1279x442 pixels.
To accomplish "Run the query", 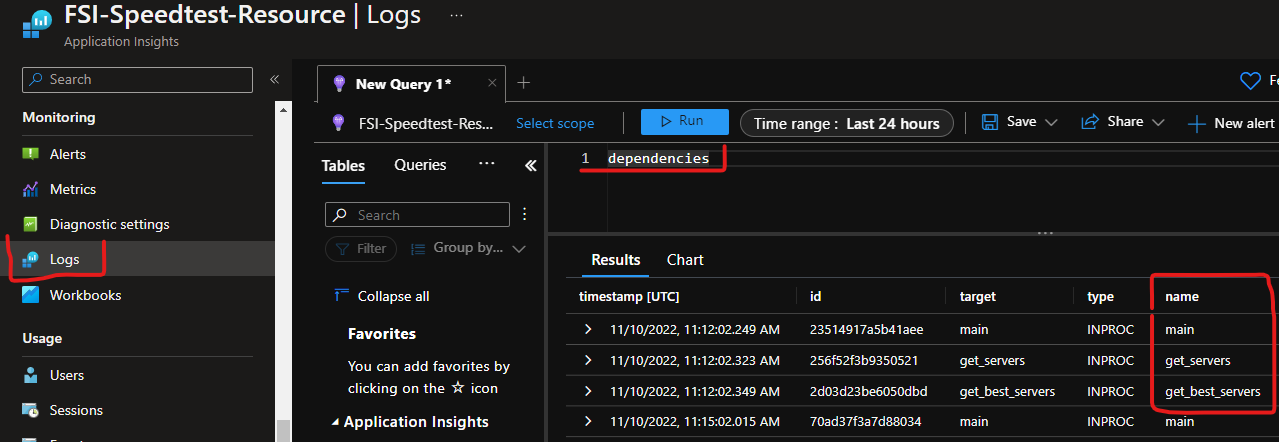I will (x=685, y=121).
